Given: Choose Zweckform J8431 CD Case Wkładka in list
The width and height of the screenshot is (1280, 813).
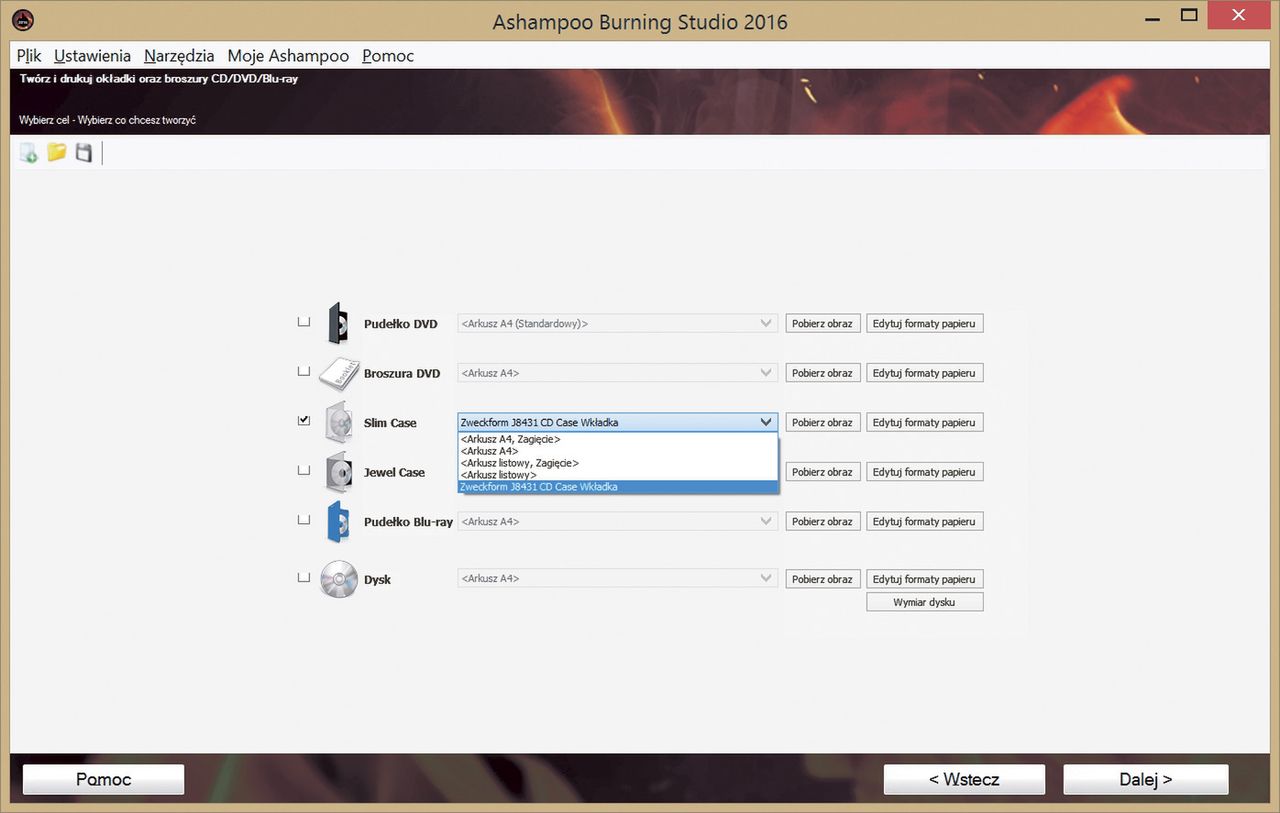Looking at the screenshot, I should 617,487.
